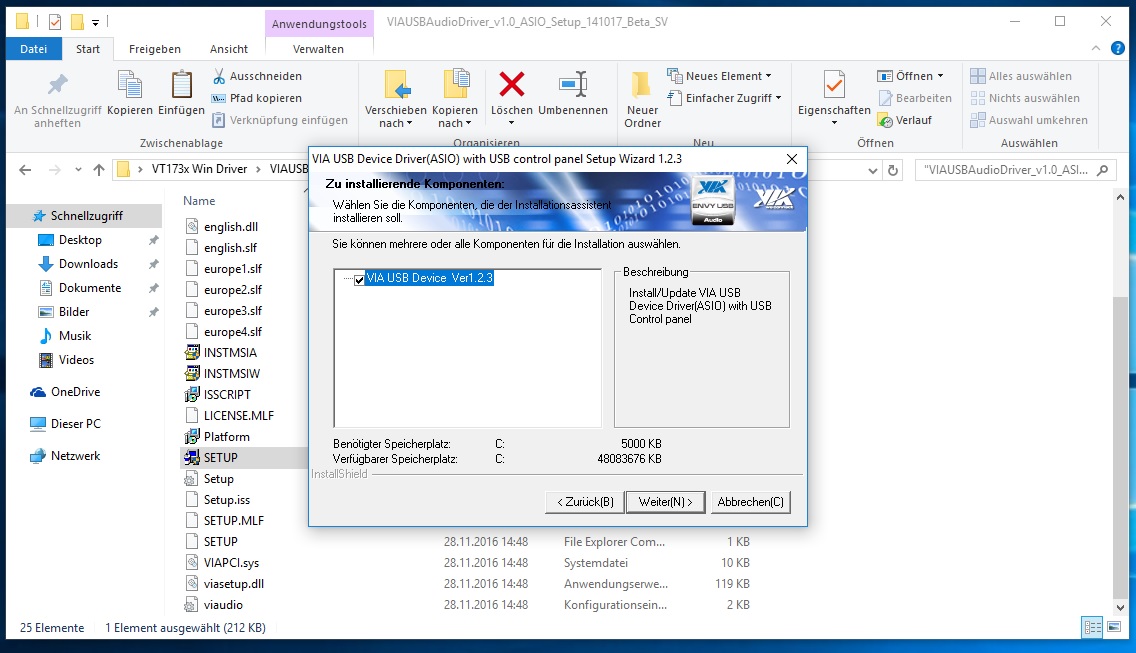Switch to the Verwalten ribbon tab
The height and width of the screenshot is (653, 1136).
coord(318,49)
